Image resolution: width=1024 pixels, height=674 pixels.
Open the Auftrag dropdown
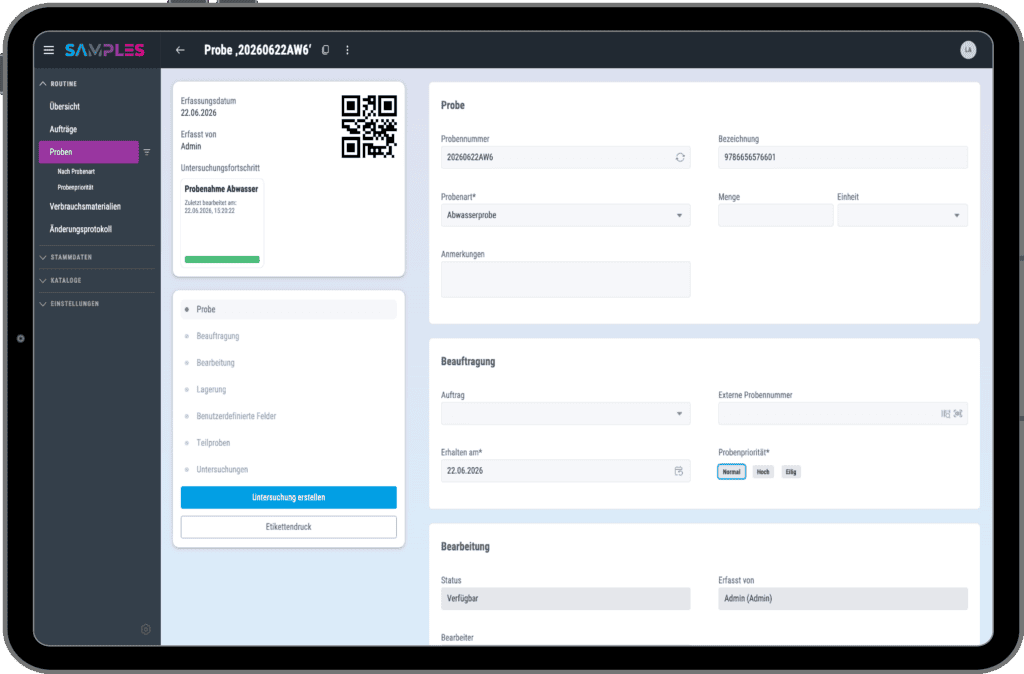tap(566, 413)
